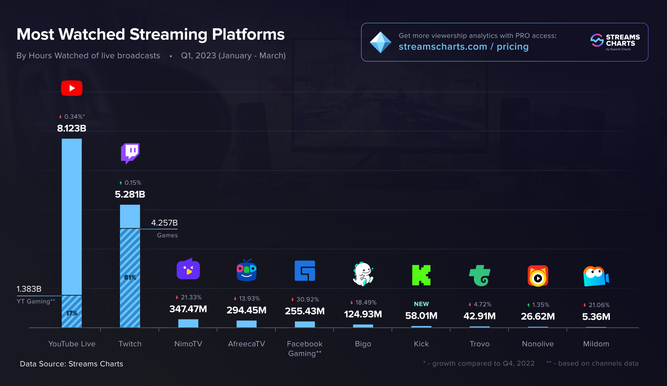Click the NimoTV 347.47M bar
Image resolution: width=667 pixels, height=386 pixels.
pyautogui.click(x=188, y=323)
